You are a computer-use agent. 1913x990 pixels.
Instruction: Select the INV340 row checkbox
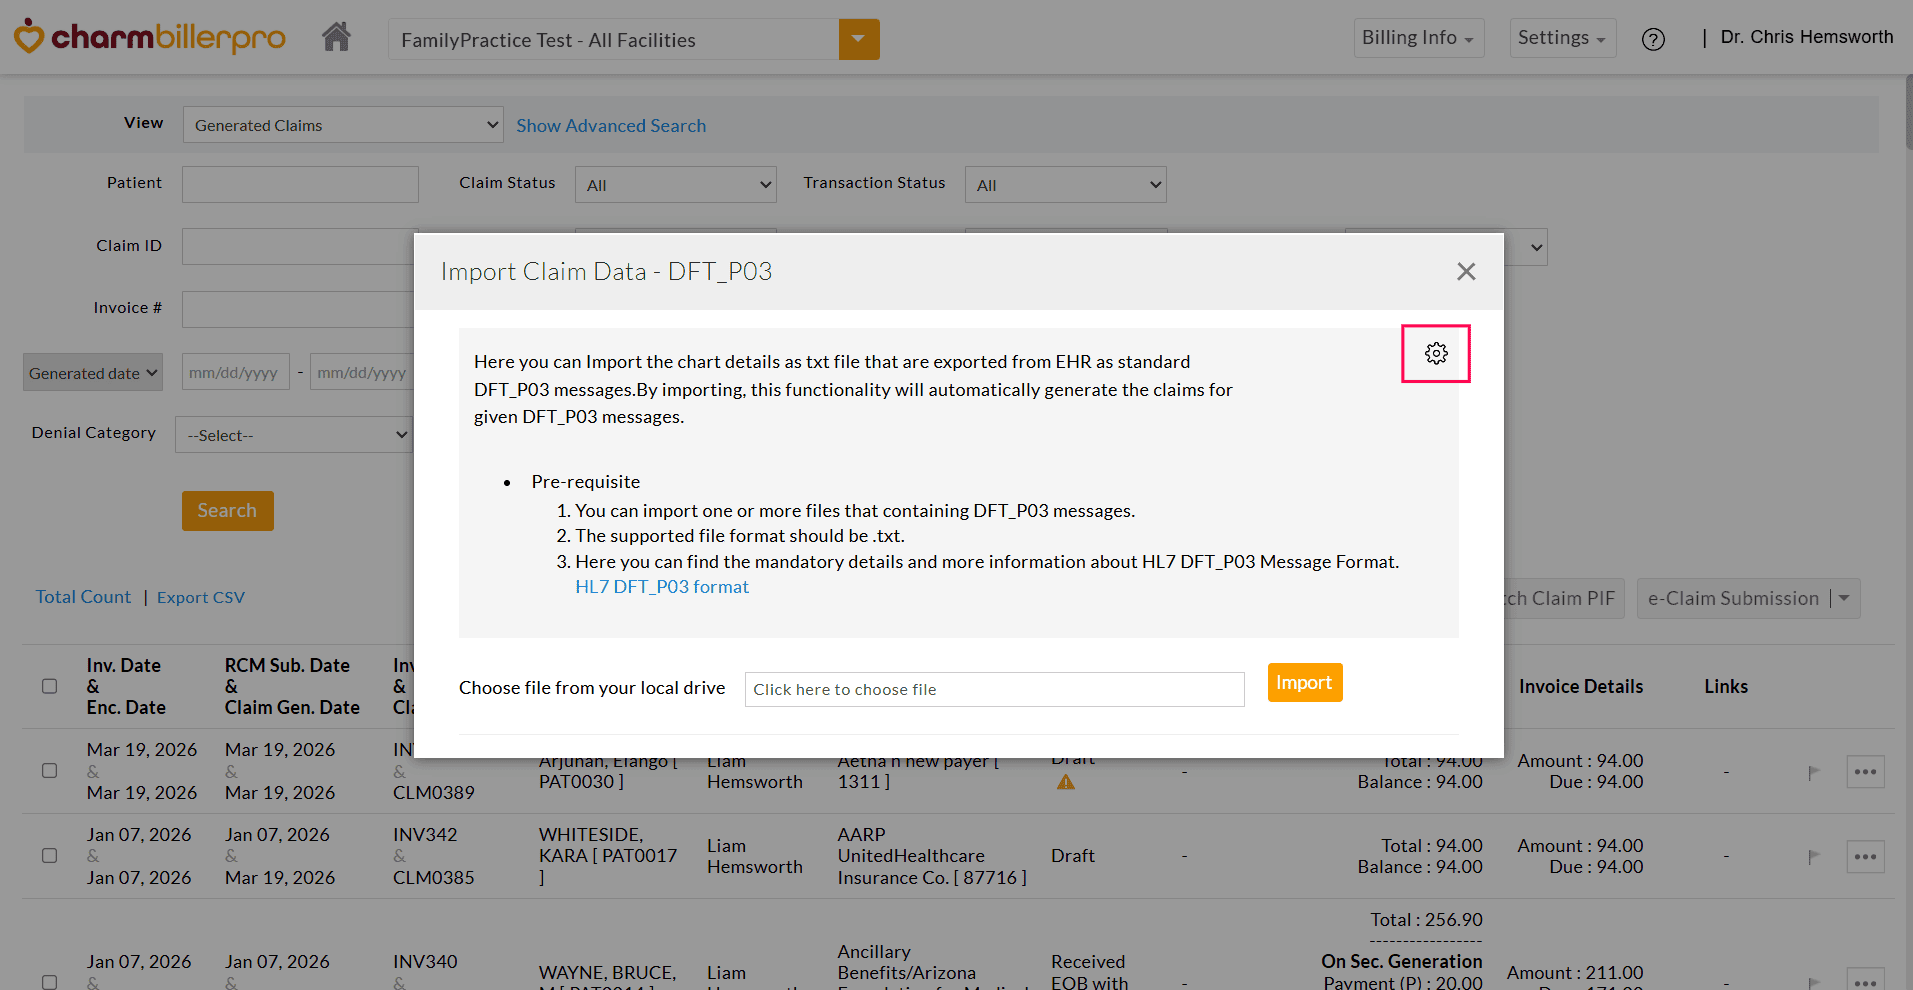tap(49, 983)
